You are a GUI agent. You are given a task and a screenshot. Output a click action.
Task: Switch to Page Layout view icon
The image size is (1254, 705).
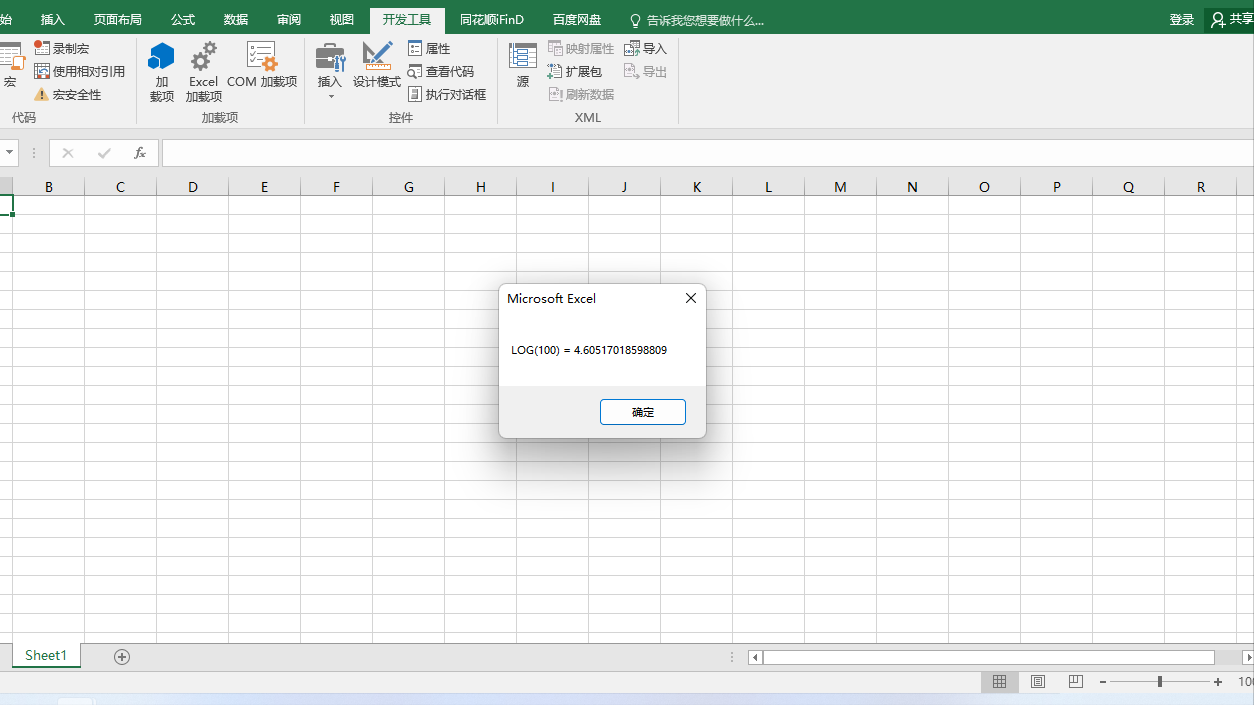pyautogui.click(x=1038, y=682)
